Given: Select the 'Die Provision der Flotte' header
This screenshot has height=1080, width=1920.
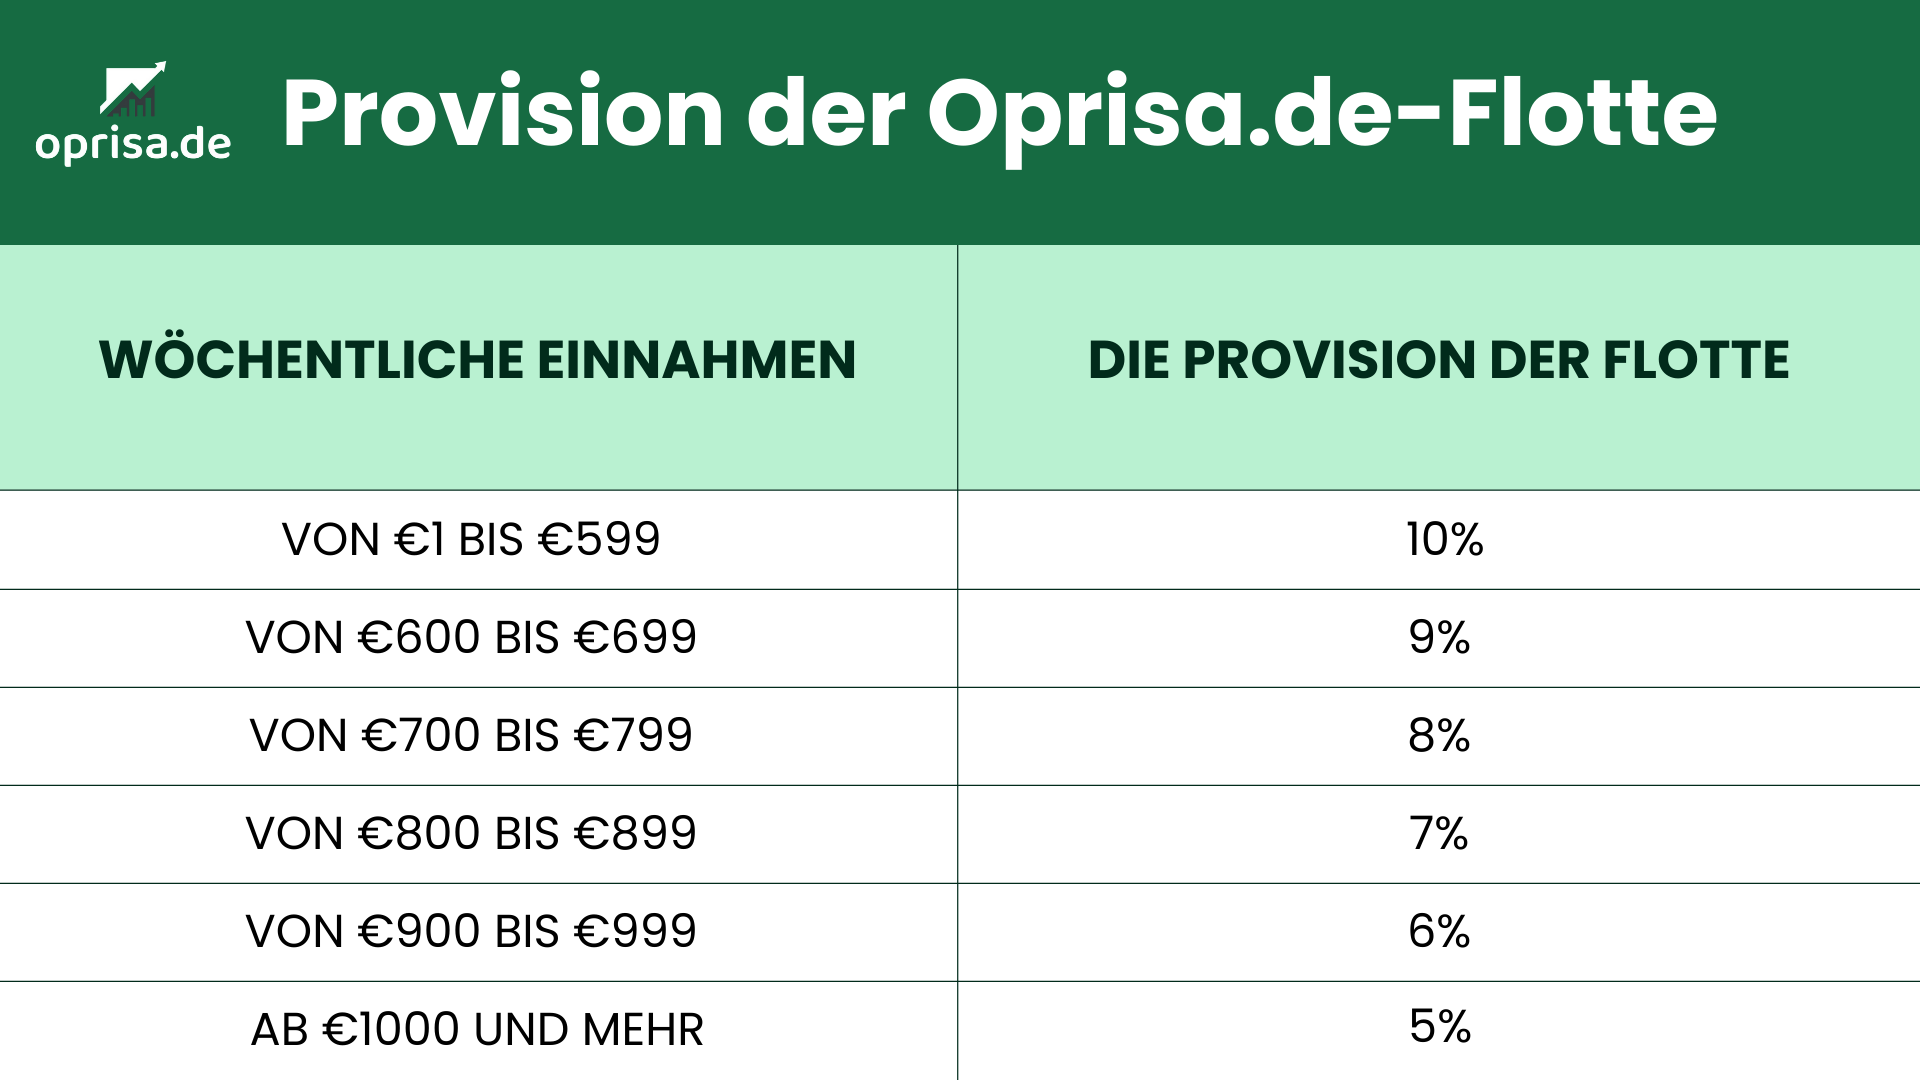Looking at the screenshot, I should tap(1438, 360).
